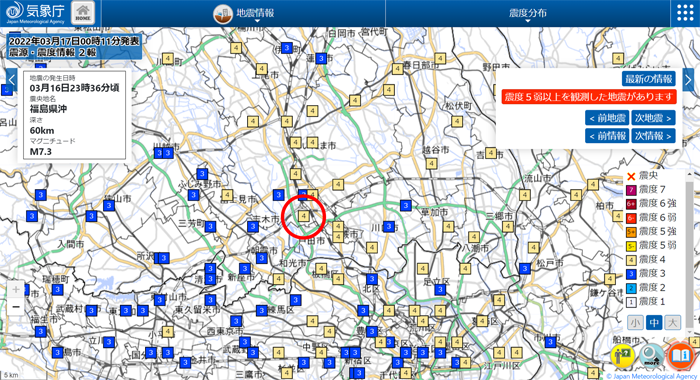Collapse the left earthquake info panel arrow

click(12, 80)
